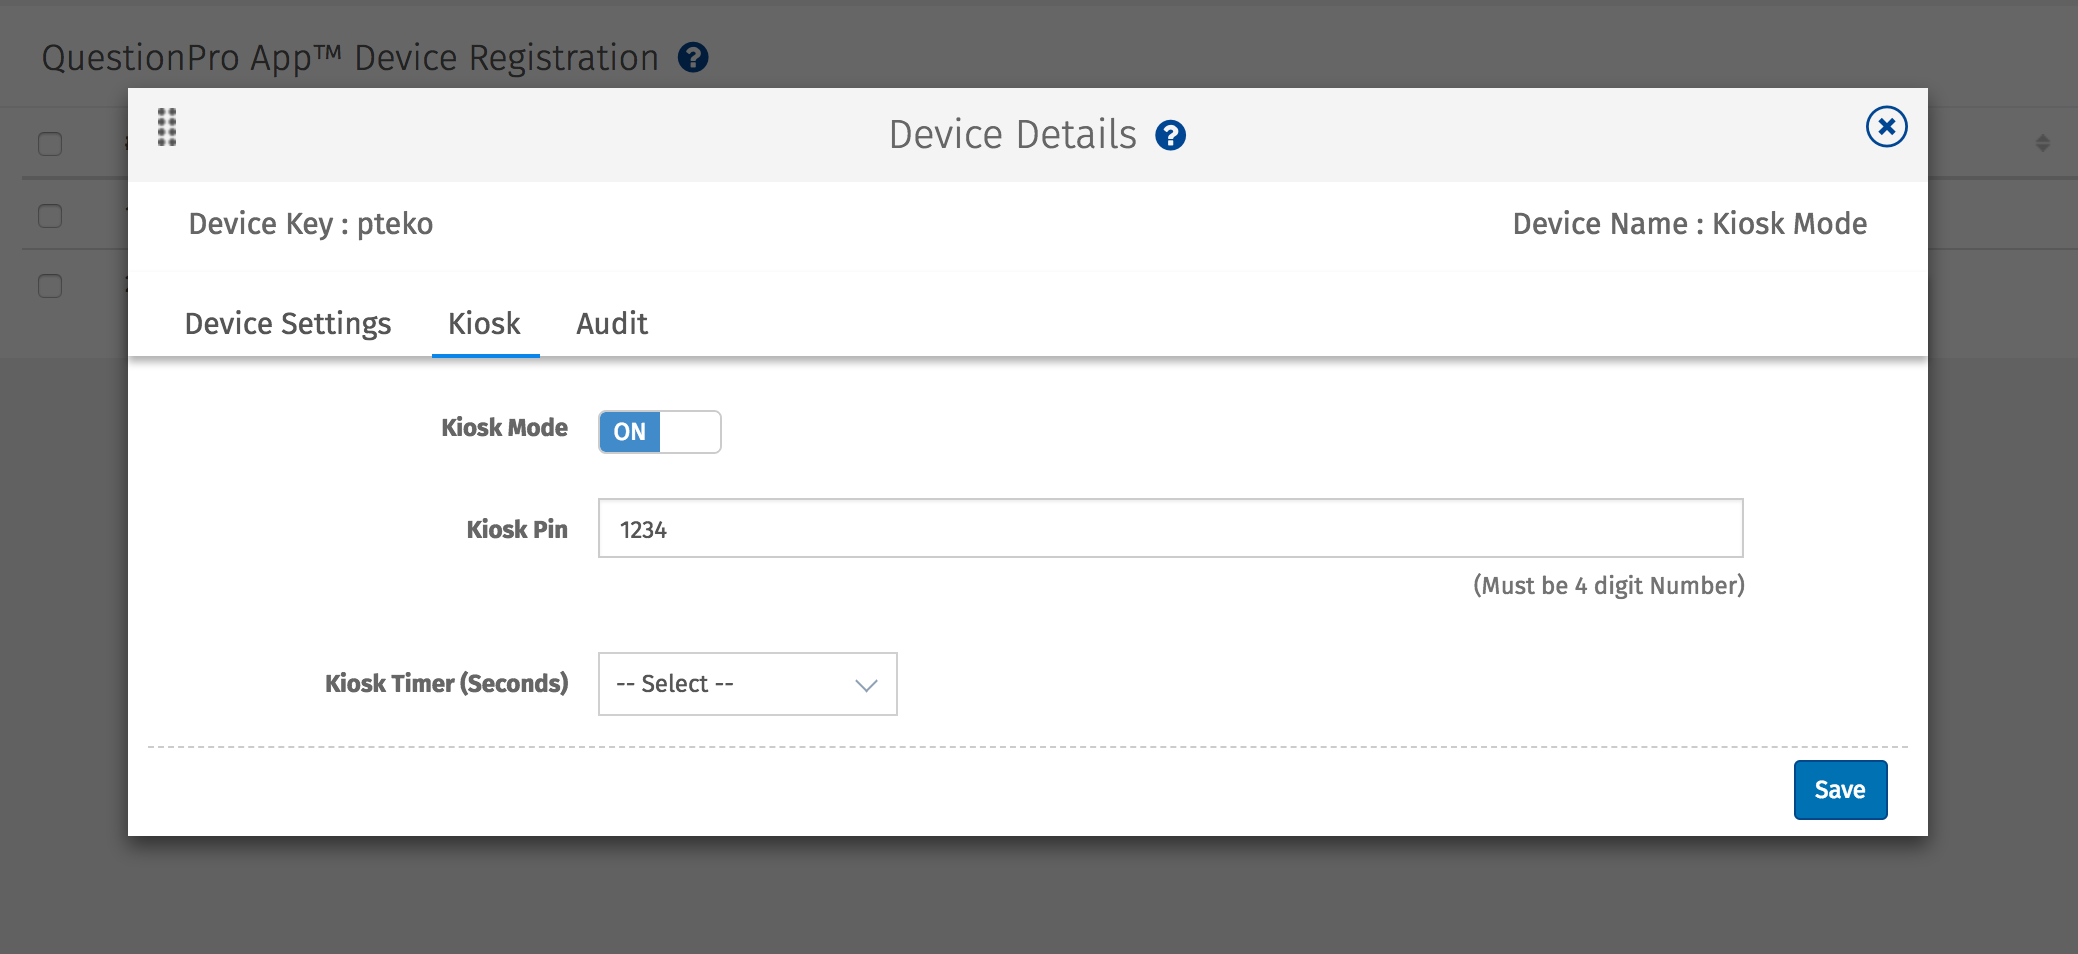Switch to the Device Settings tab
Image resolution: width=2078 pixels, height=954 pixels.
click(x=287, y=323)
